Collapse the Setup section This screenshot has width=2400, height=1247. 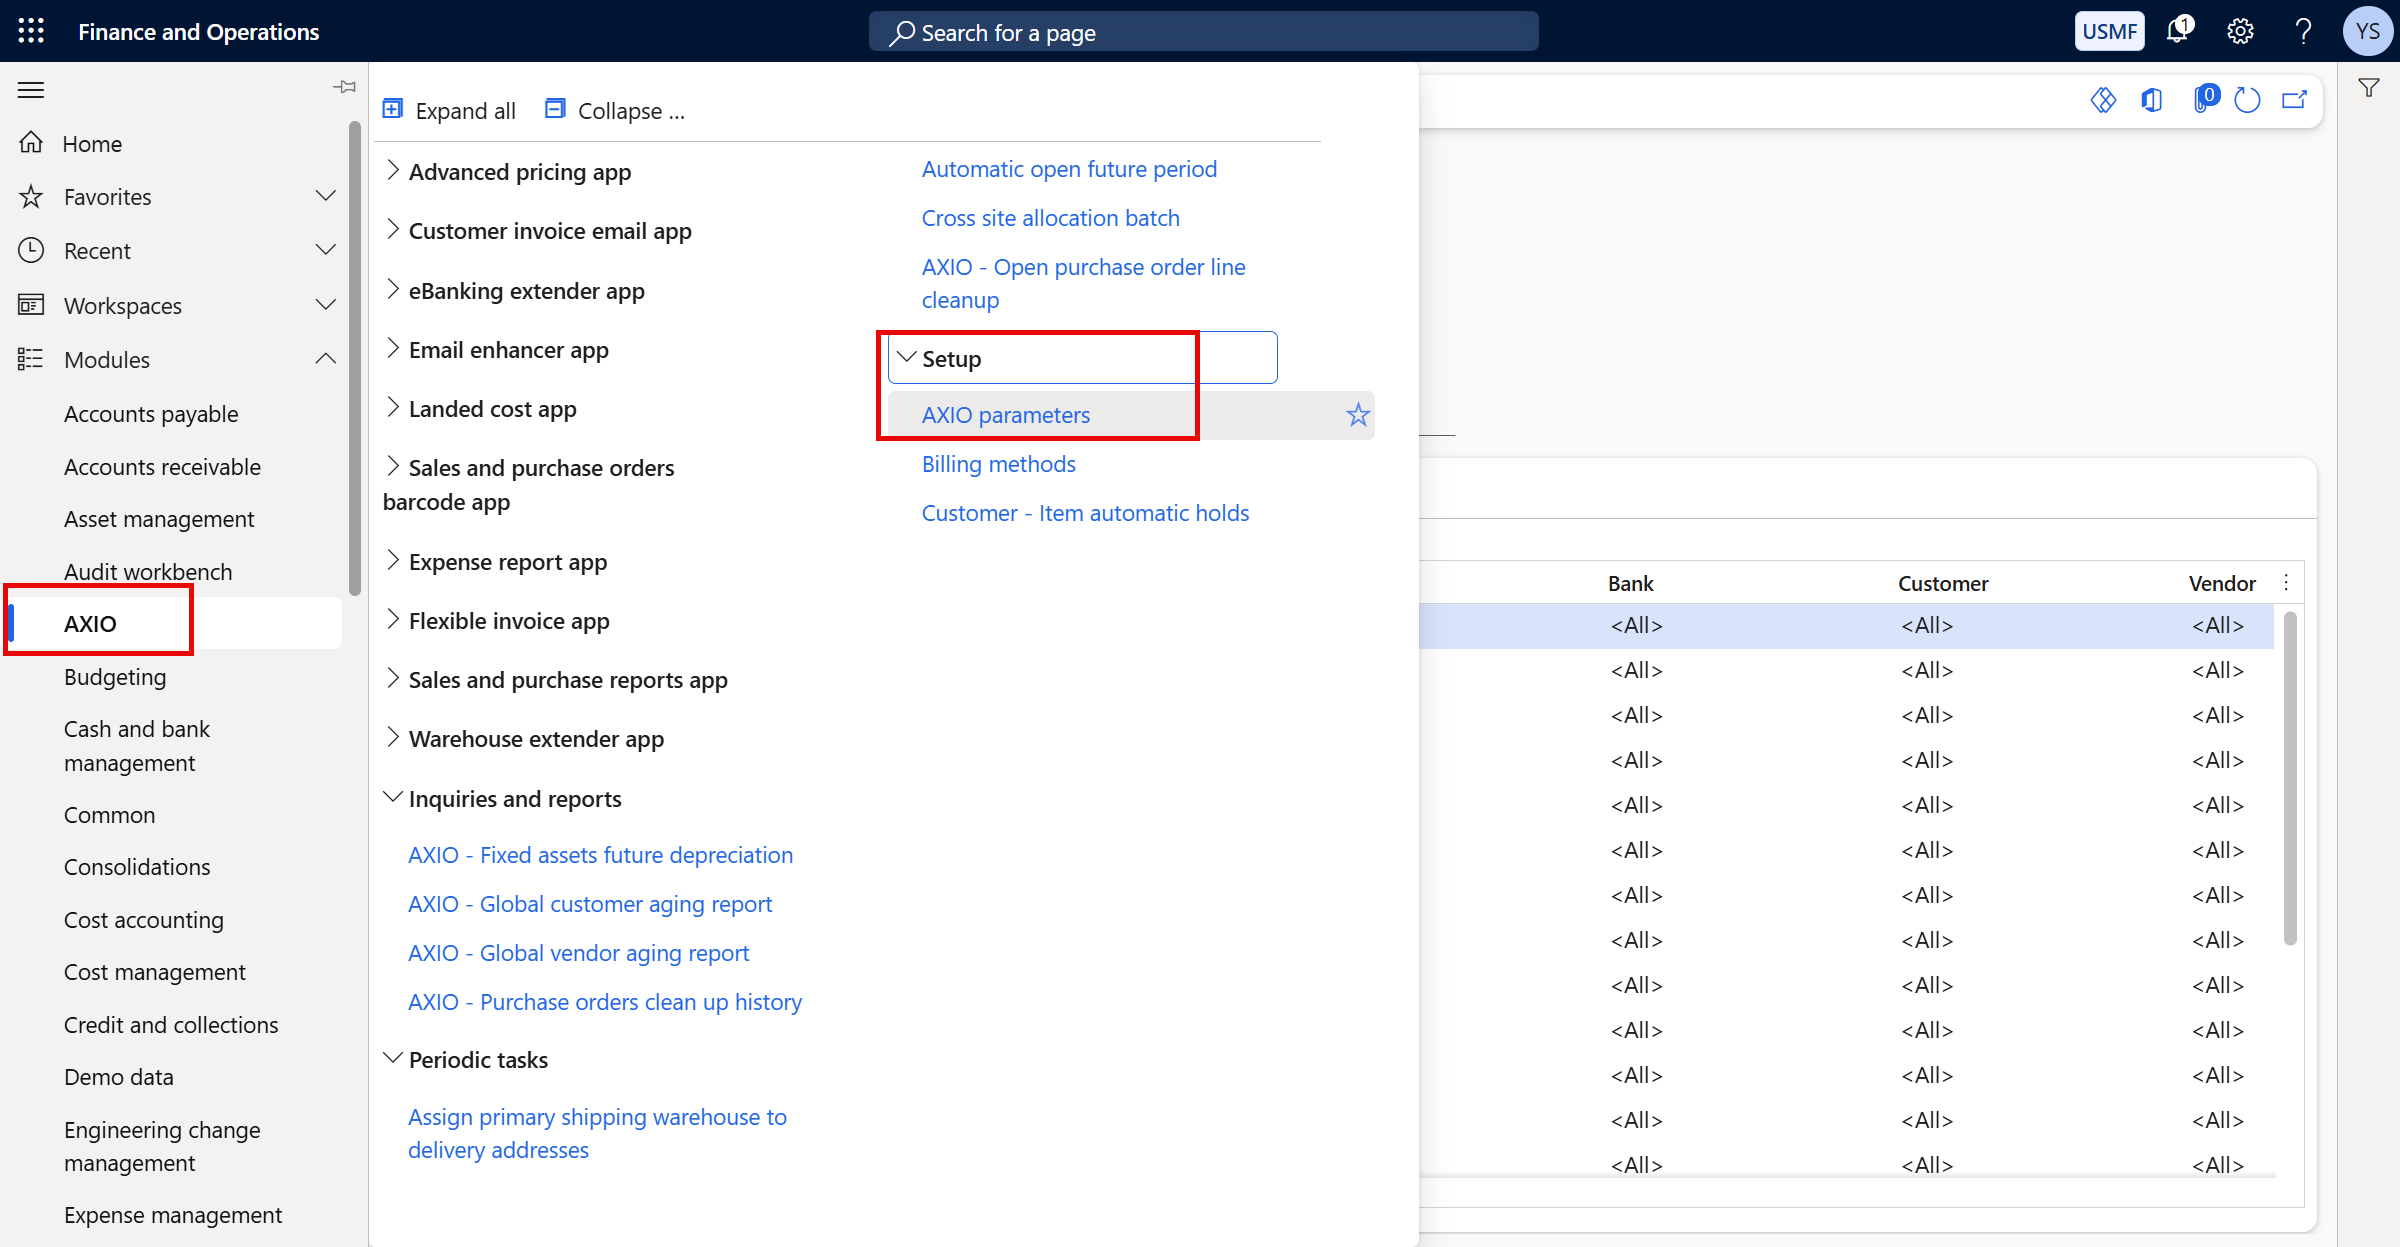(906, 357)
